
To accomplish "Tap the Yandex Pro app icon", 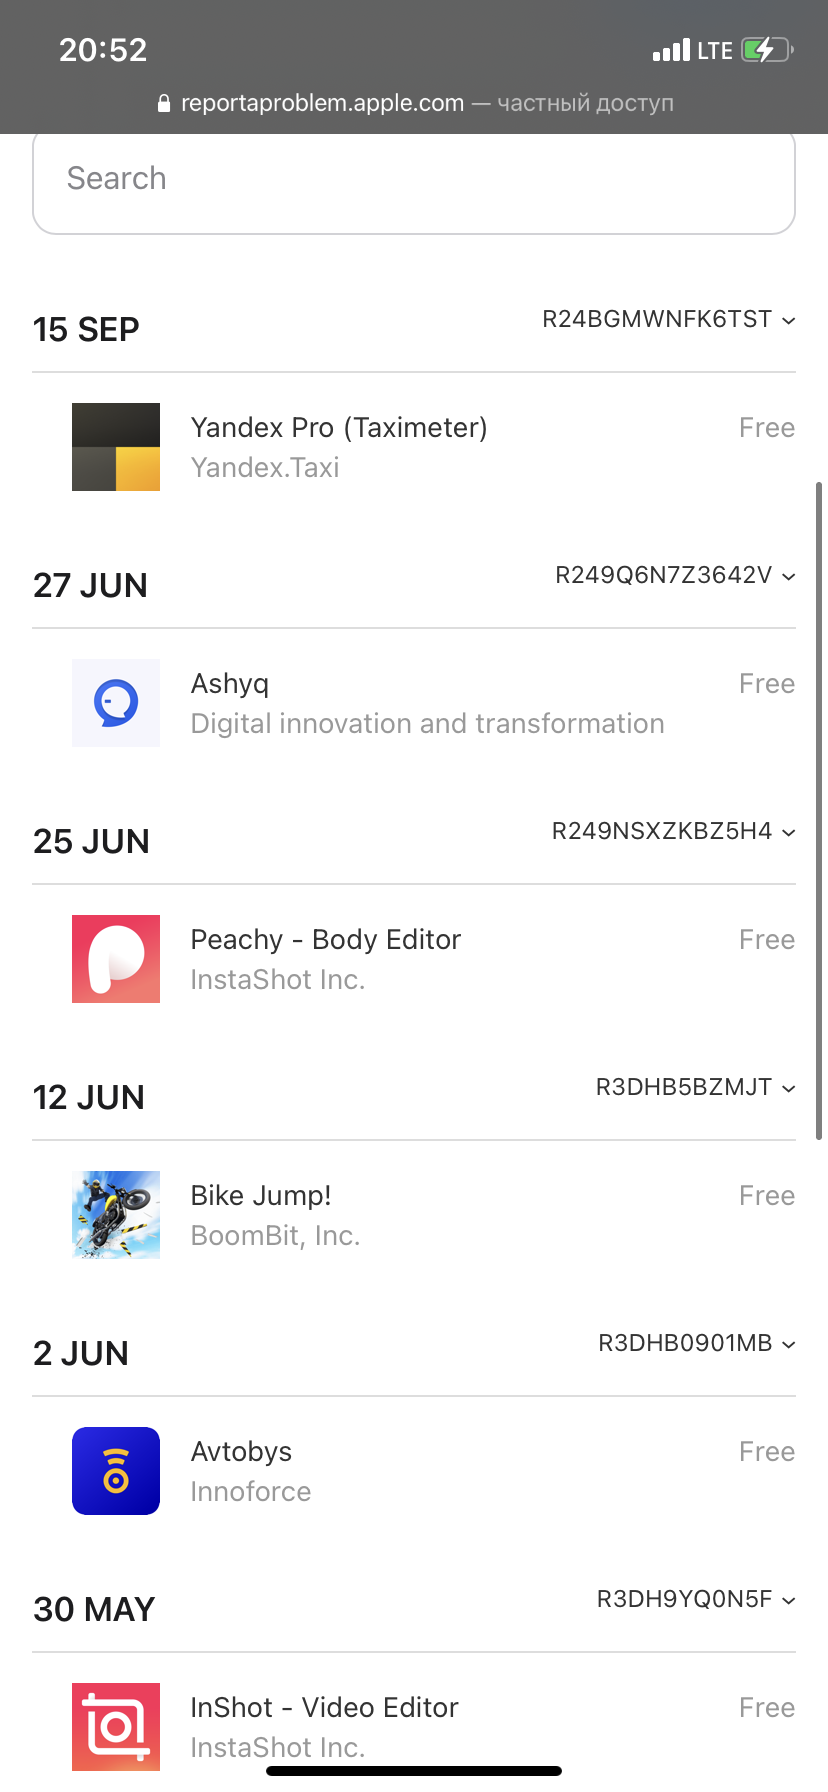I will [116, 447].
